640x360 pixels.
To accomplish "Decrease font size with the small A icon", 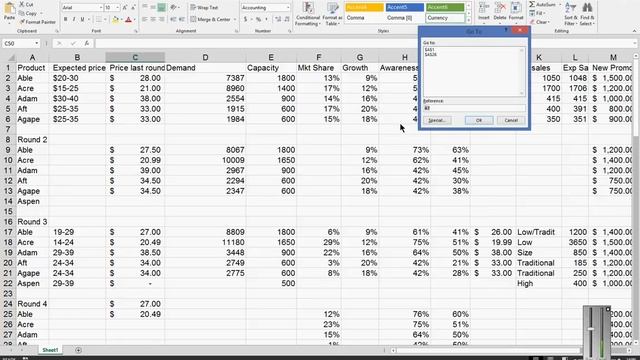I will (x=133, y=8).
